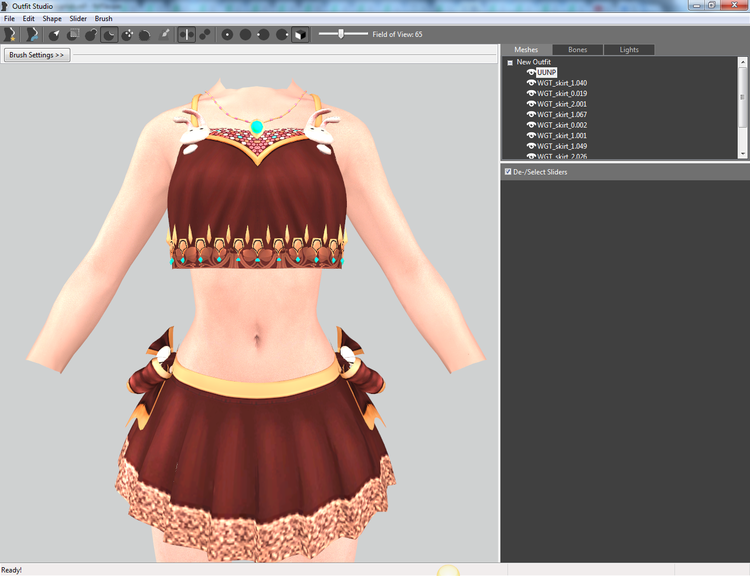The width and height of the screenshot is (750, 576).
Task: Click the New Project toolbar icon with star
Action: pos(10,34)
